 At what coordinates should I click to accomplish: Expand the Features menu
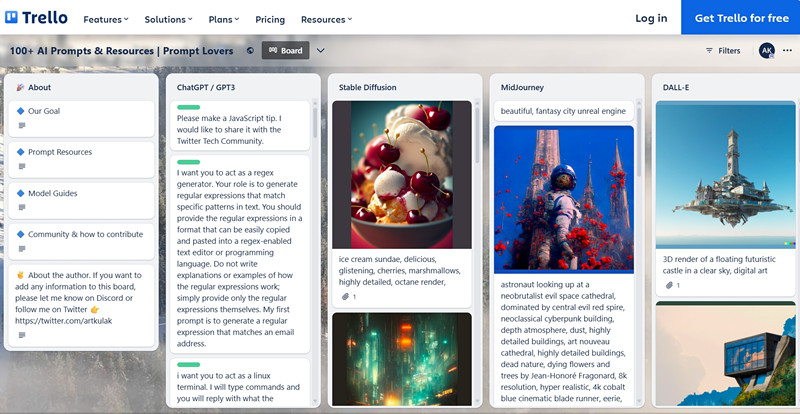[106, 19]
